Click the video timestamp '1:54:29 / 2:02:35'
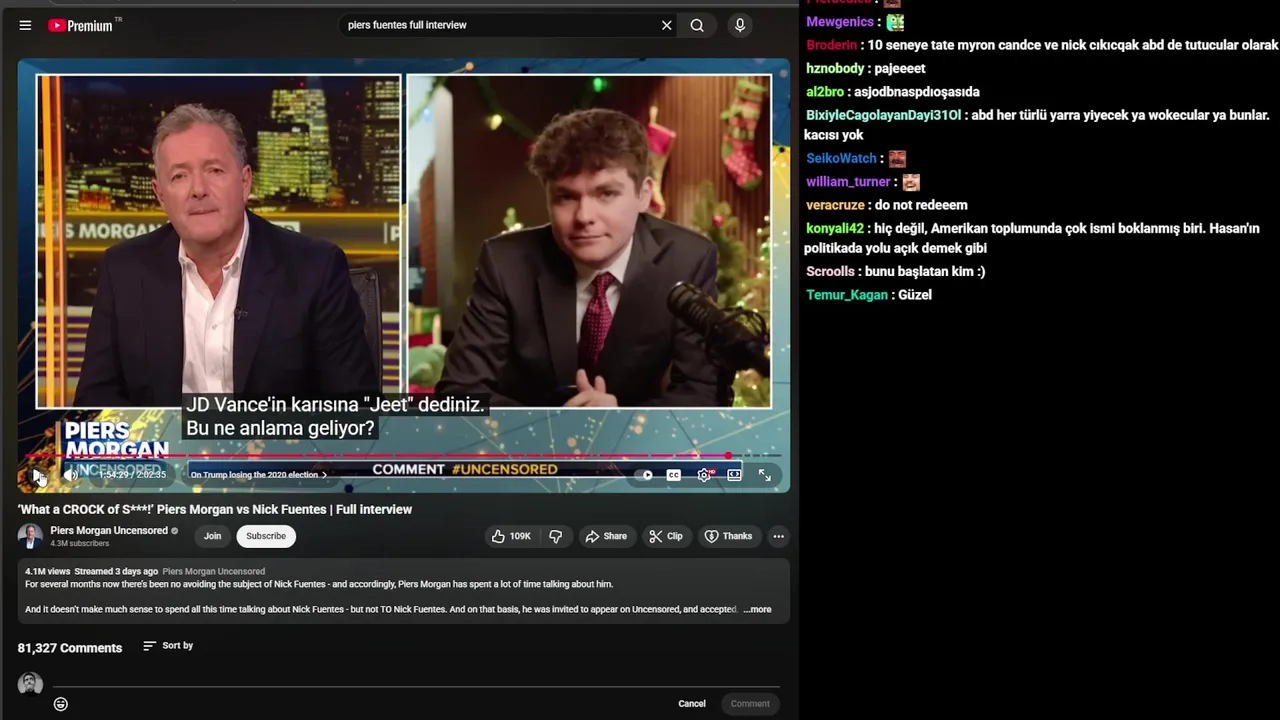The height and width of the screenshot is (720, 1280). pyautogui.click(x=132, y=475)
